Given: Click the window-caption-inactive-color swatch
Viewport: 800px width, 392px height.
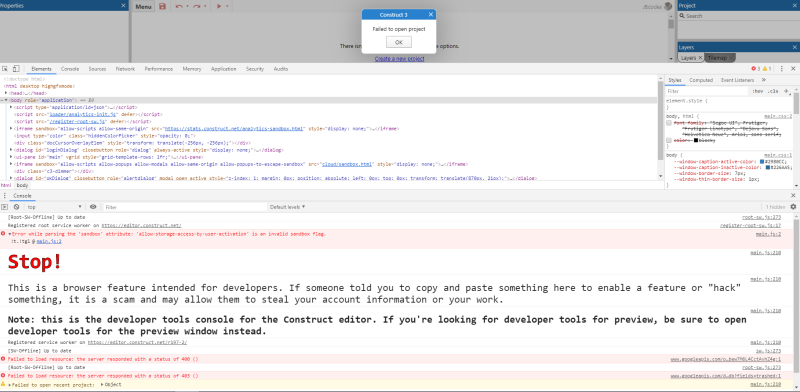Looking at the screenshot, I should [768, 167].
